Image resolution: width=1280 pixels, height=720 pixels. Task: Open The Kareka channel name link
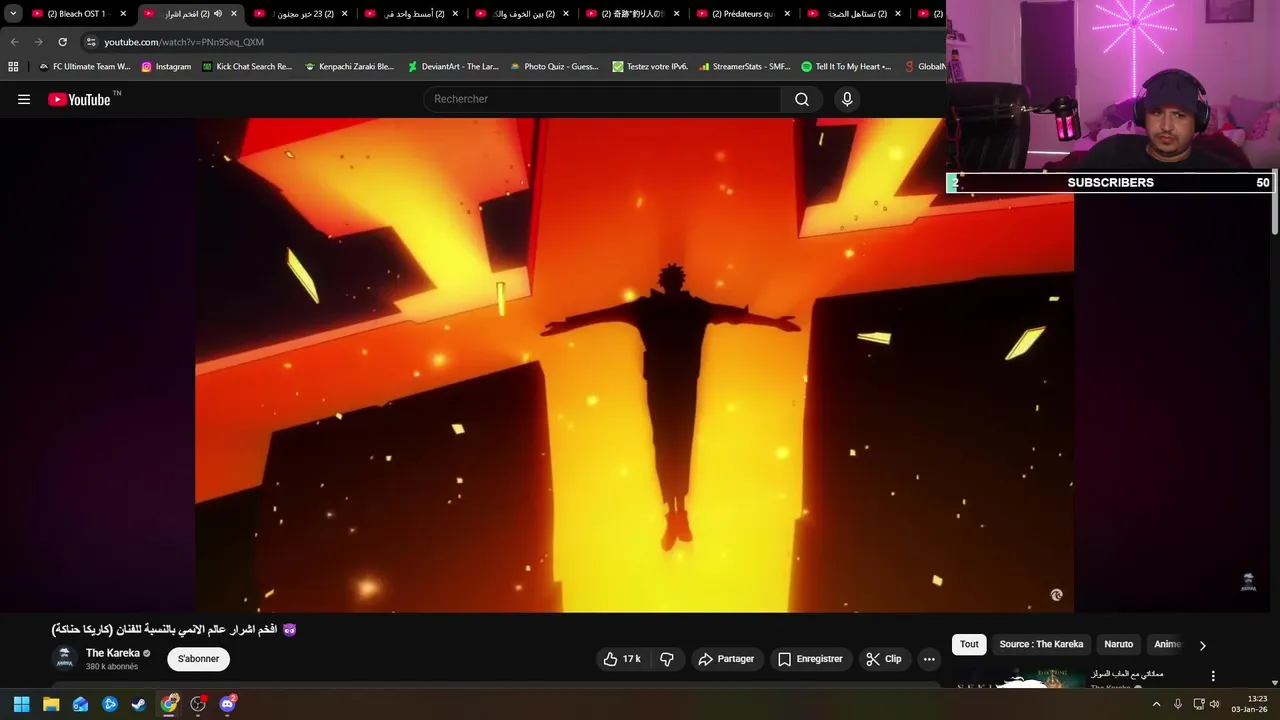[x=113, y=653]
